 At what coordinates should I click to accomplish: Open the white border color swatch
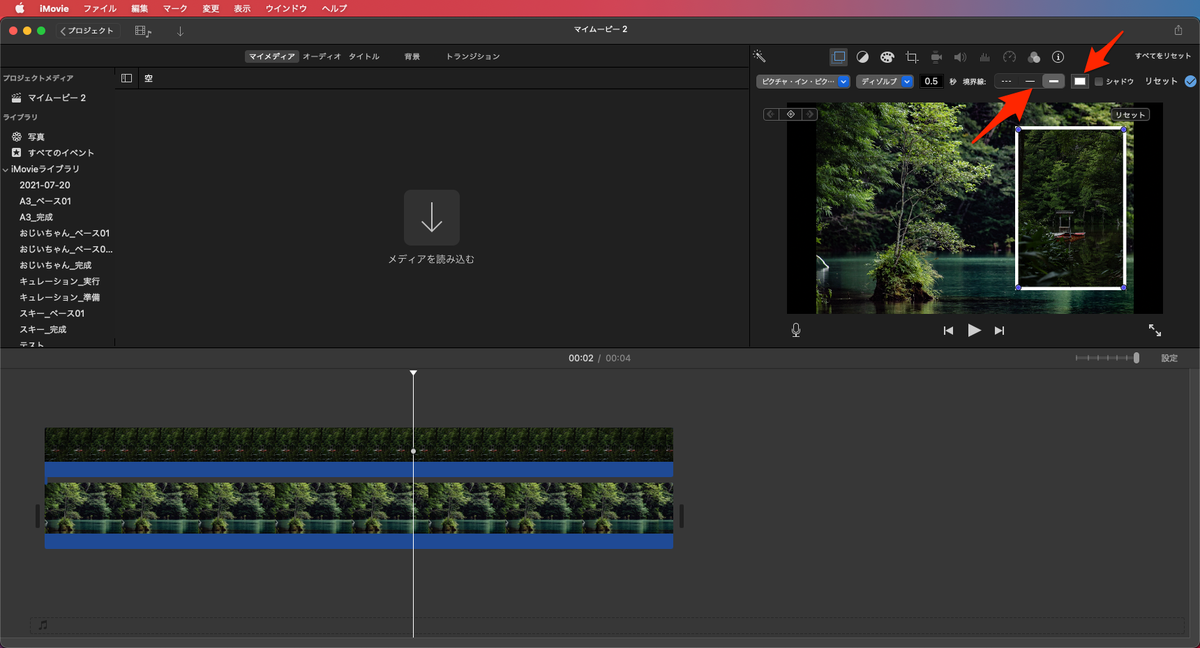click(1080, 82)
